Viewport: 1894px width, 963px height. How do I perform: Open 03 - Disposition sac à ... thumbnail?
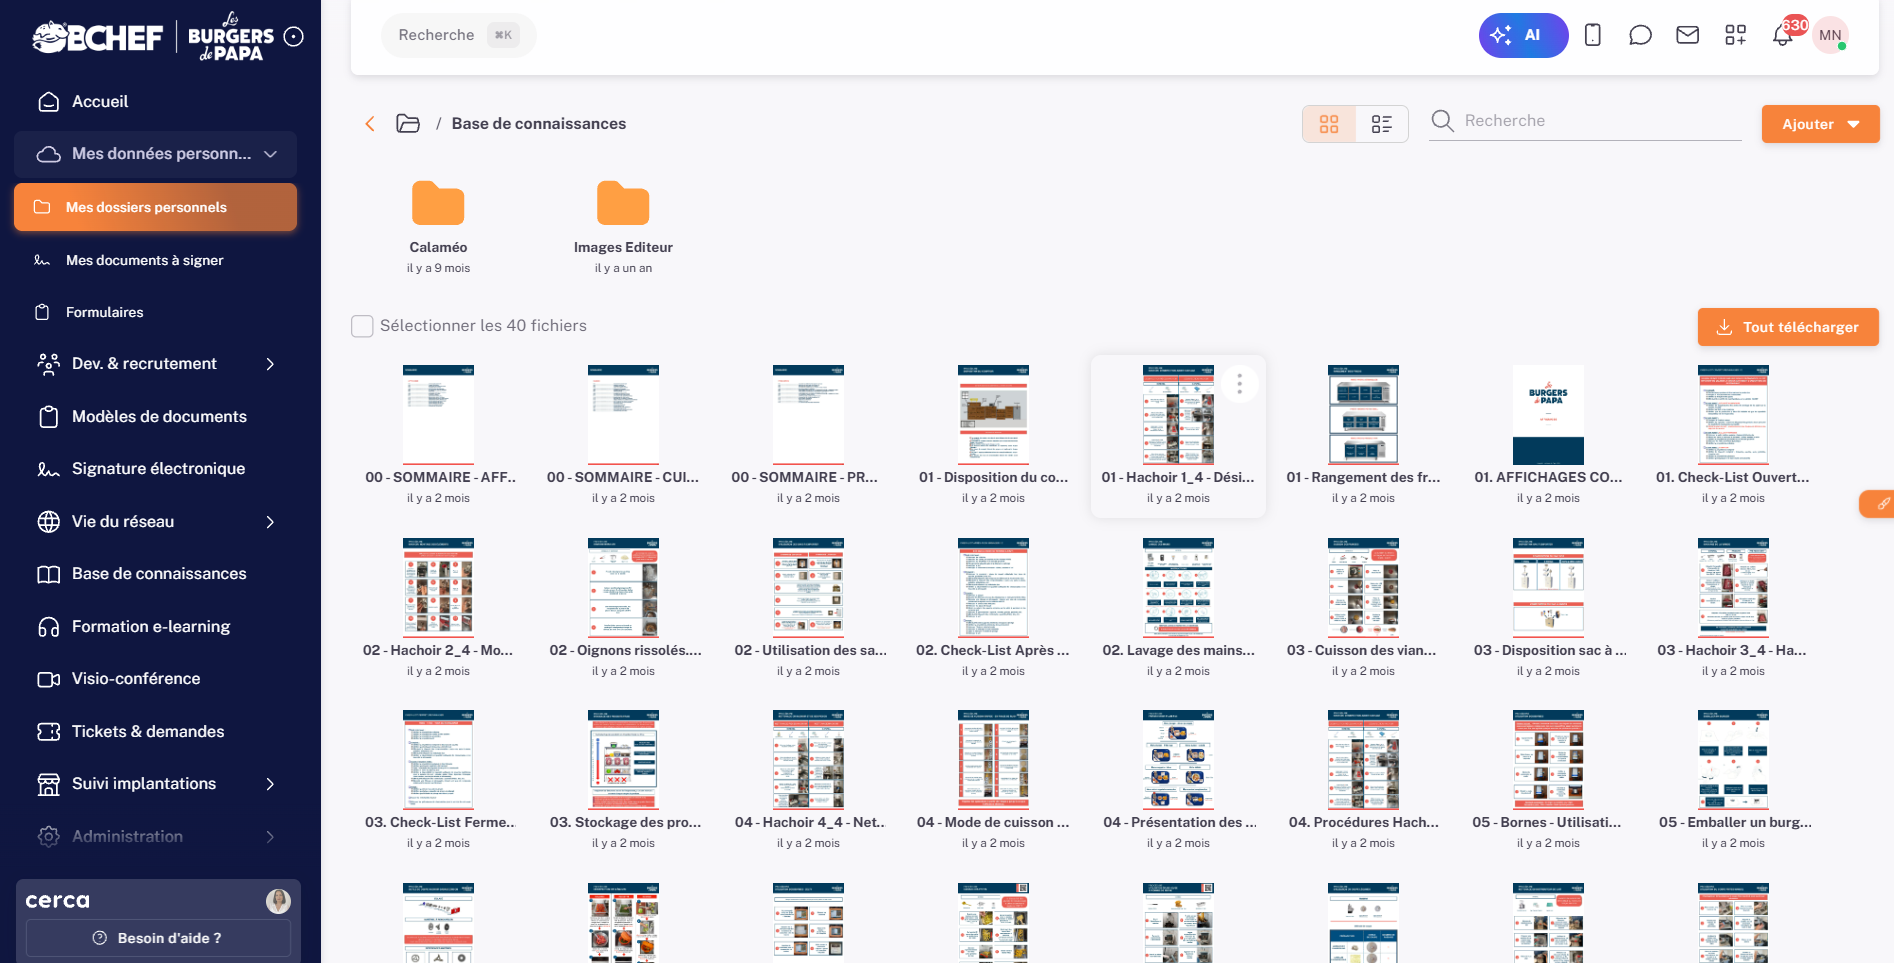pos(1548,587)
